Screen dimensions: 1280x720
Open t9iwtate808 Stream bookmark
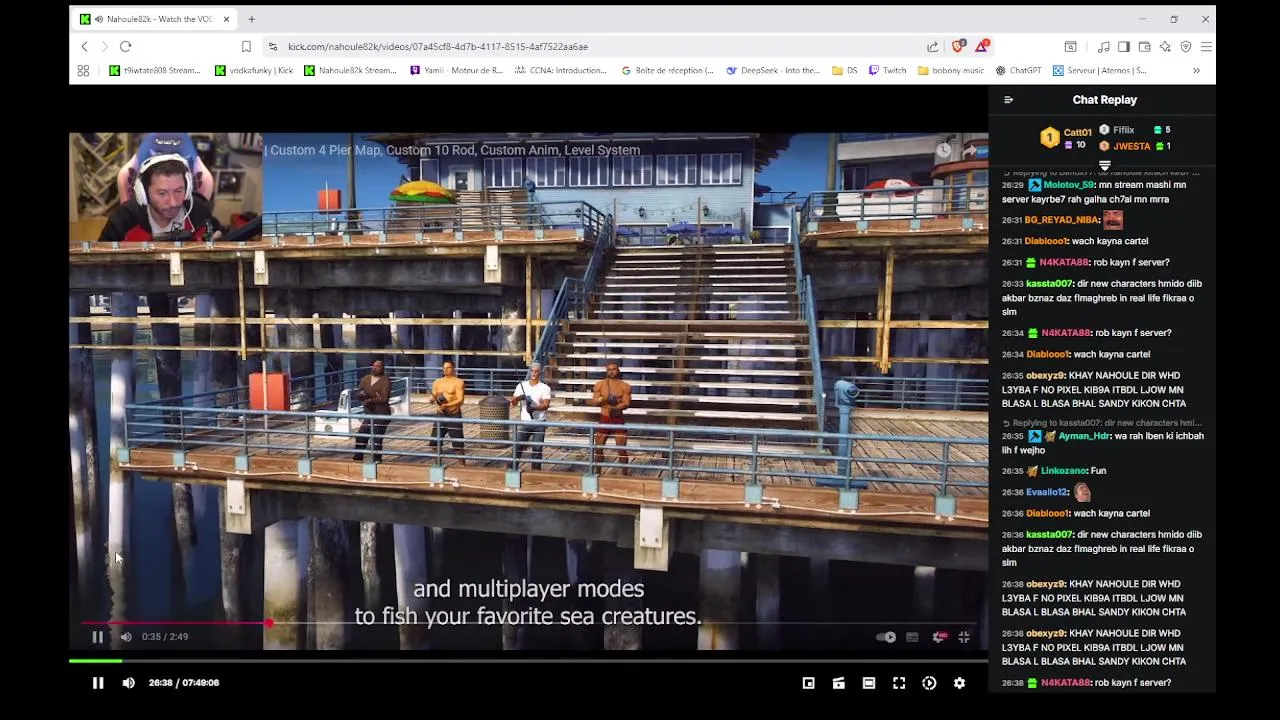(155, 71)
